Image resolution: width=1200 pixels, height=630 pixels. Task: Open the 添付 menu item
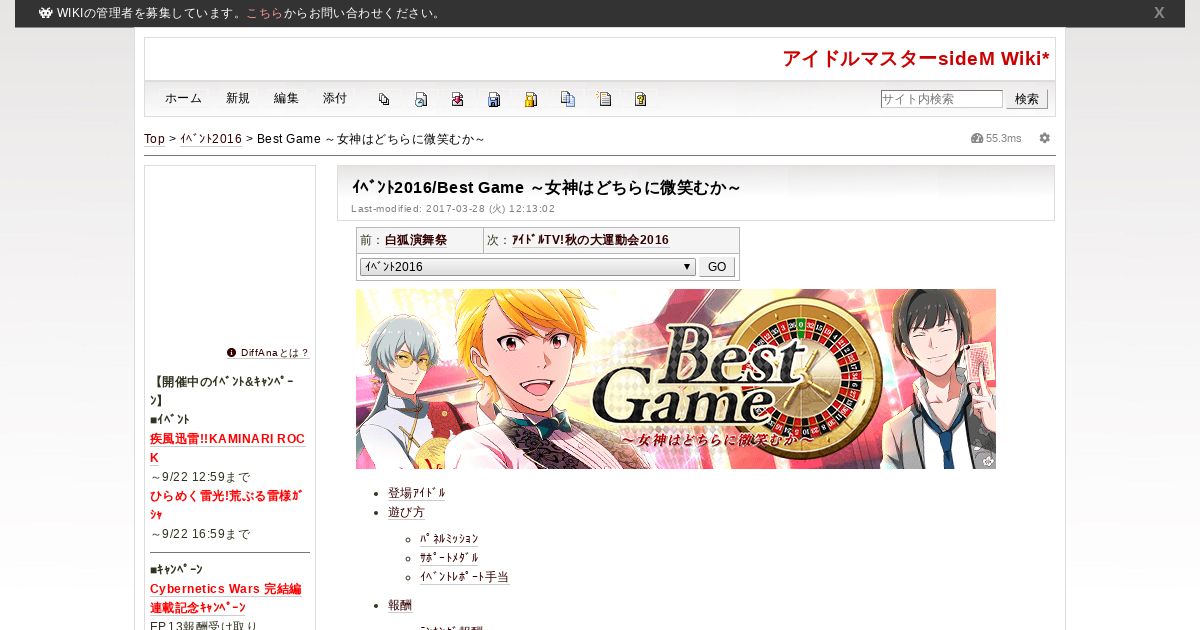coord(335,99)
